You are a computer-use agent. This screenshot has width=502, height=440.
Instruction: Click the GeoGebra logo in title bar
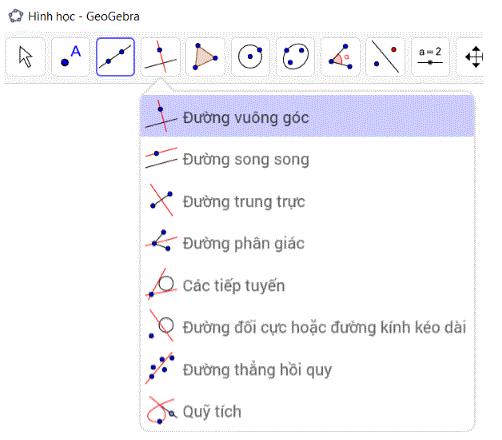point(16,16)
